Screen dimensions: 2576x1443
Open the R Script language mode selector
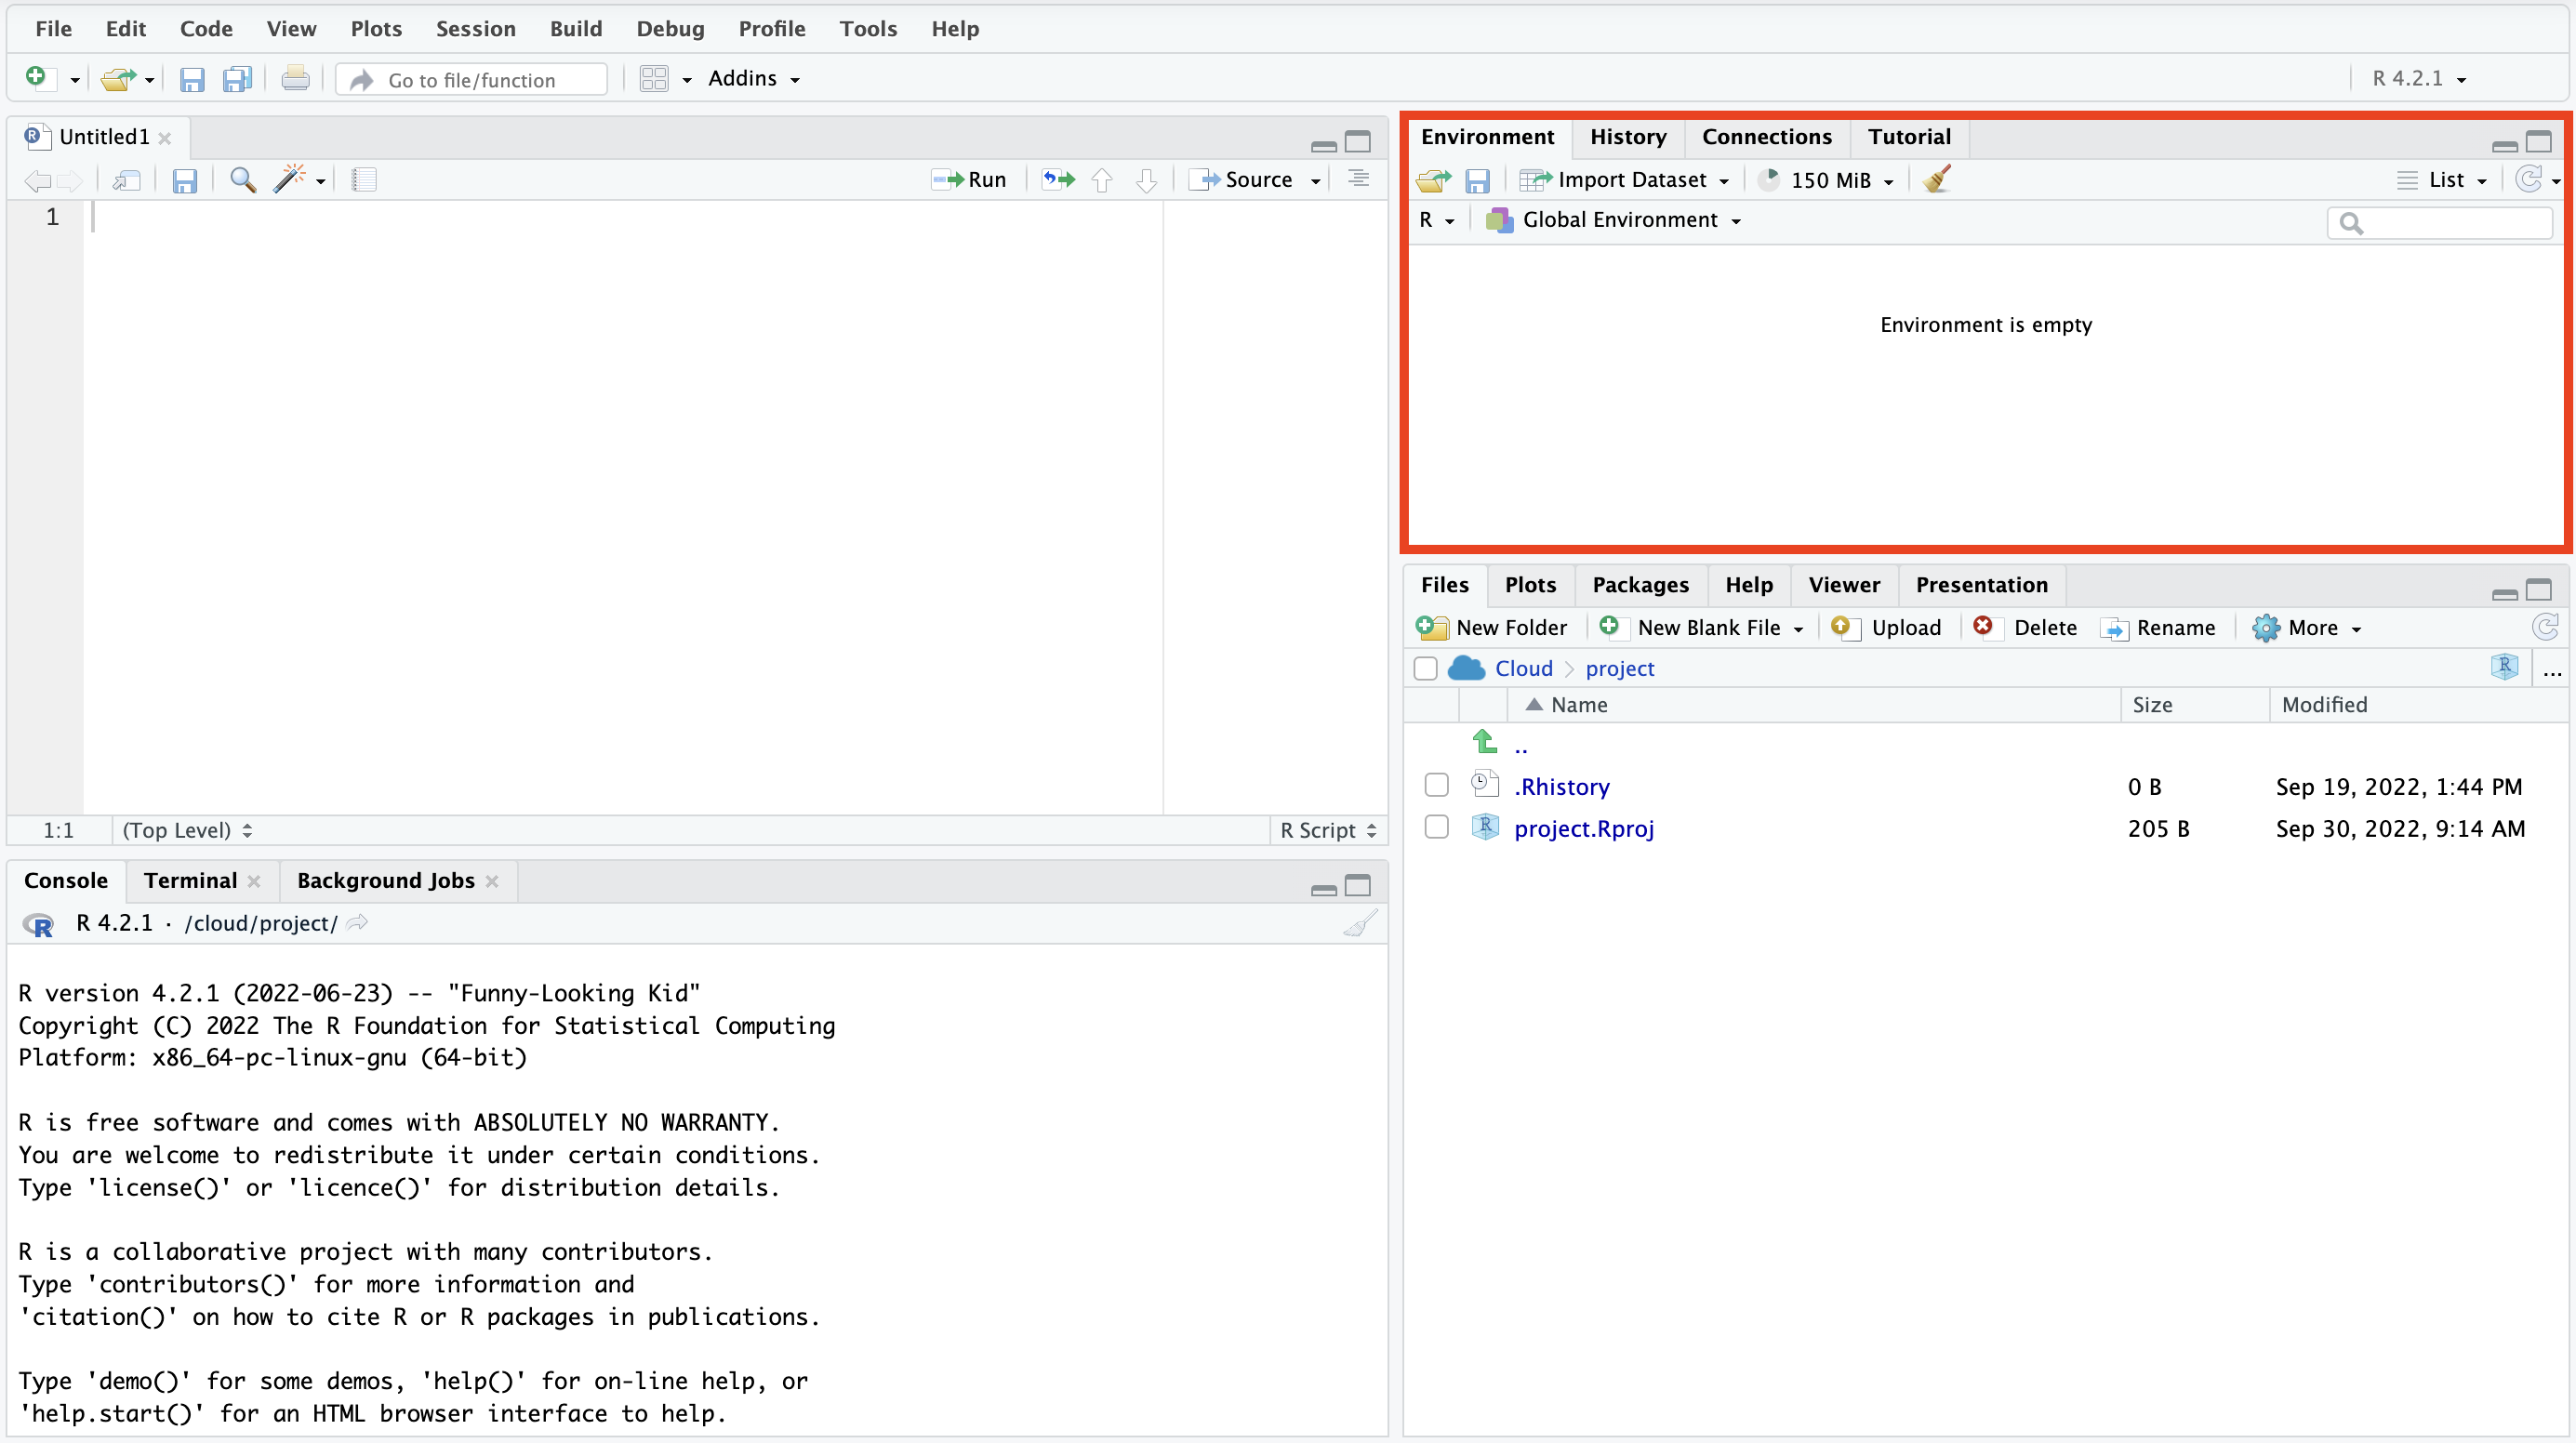1327,830
